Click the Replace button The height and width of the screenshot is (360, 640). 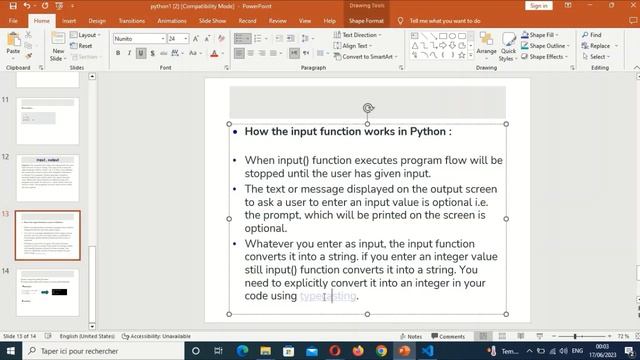coord(596,46)
